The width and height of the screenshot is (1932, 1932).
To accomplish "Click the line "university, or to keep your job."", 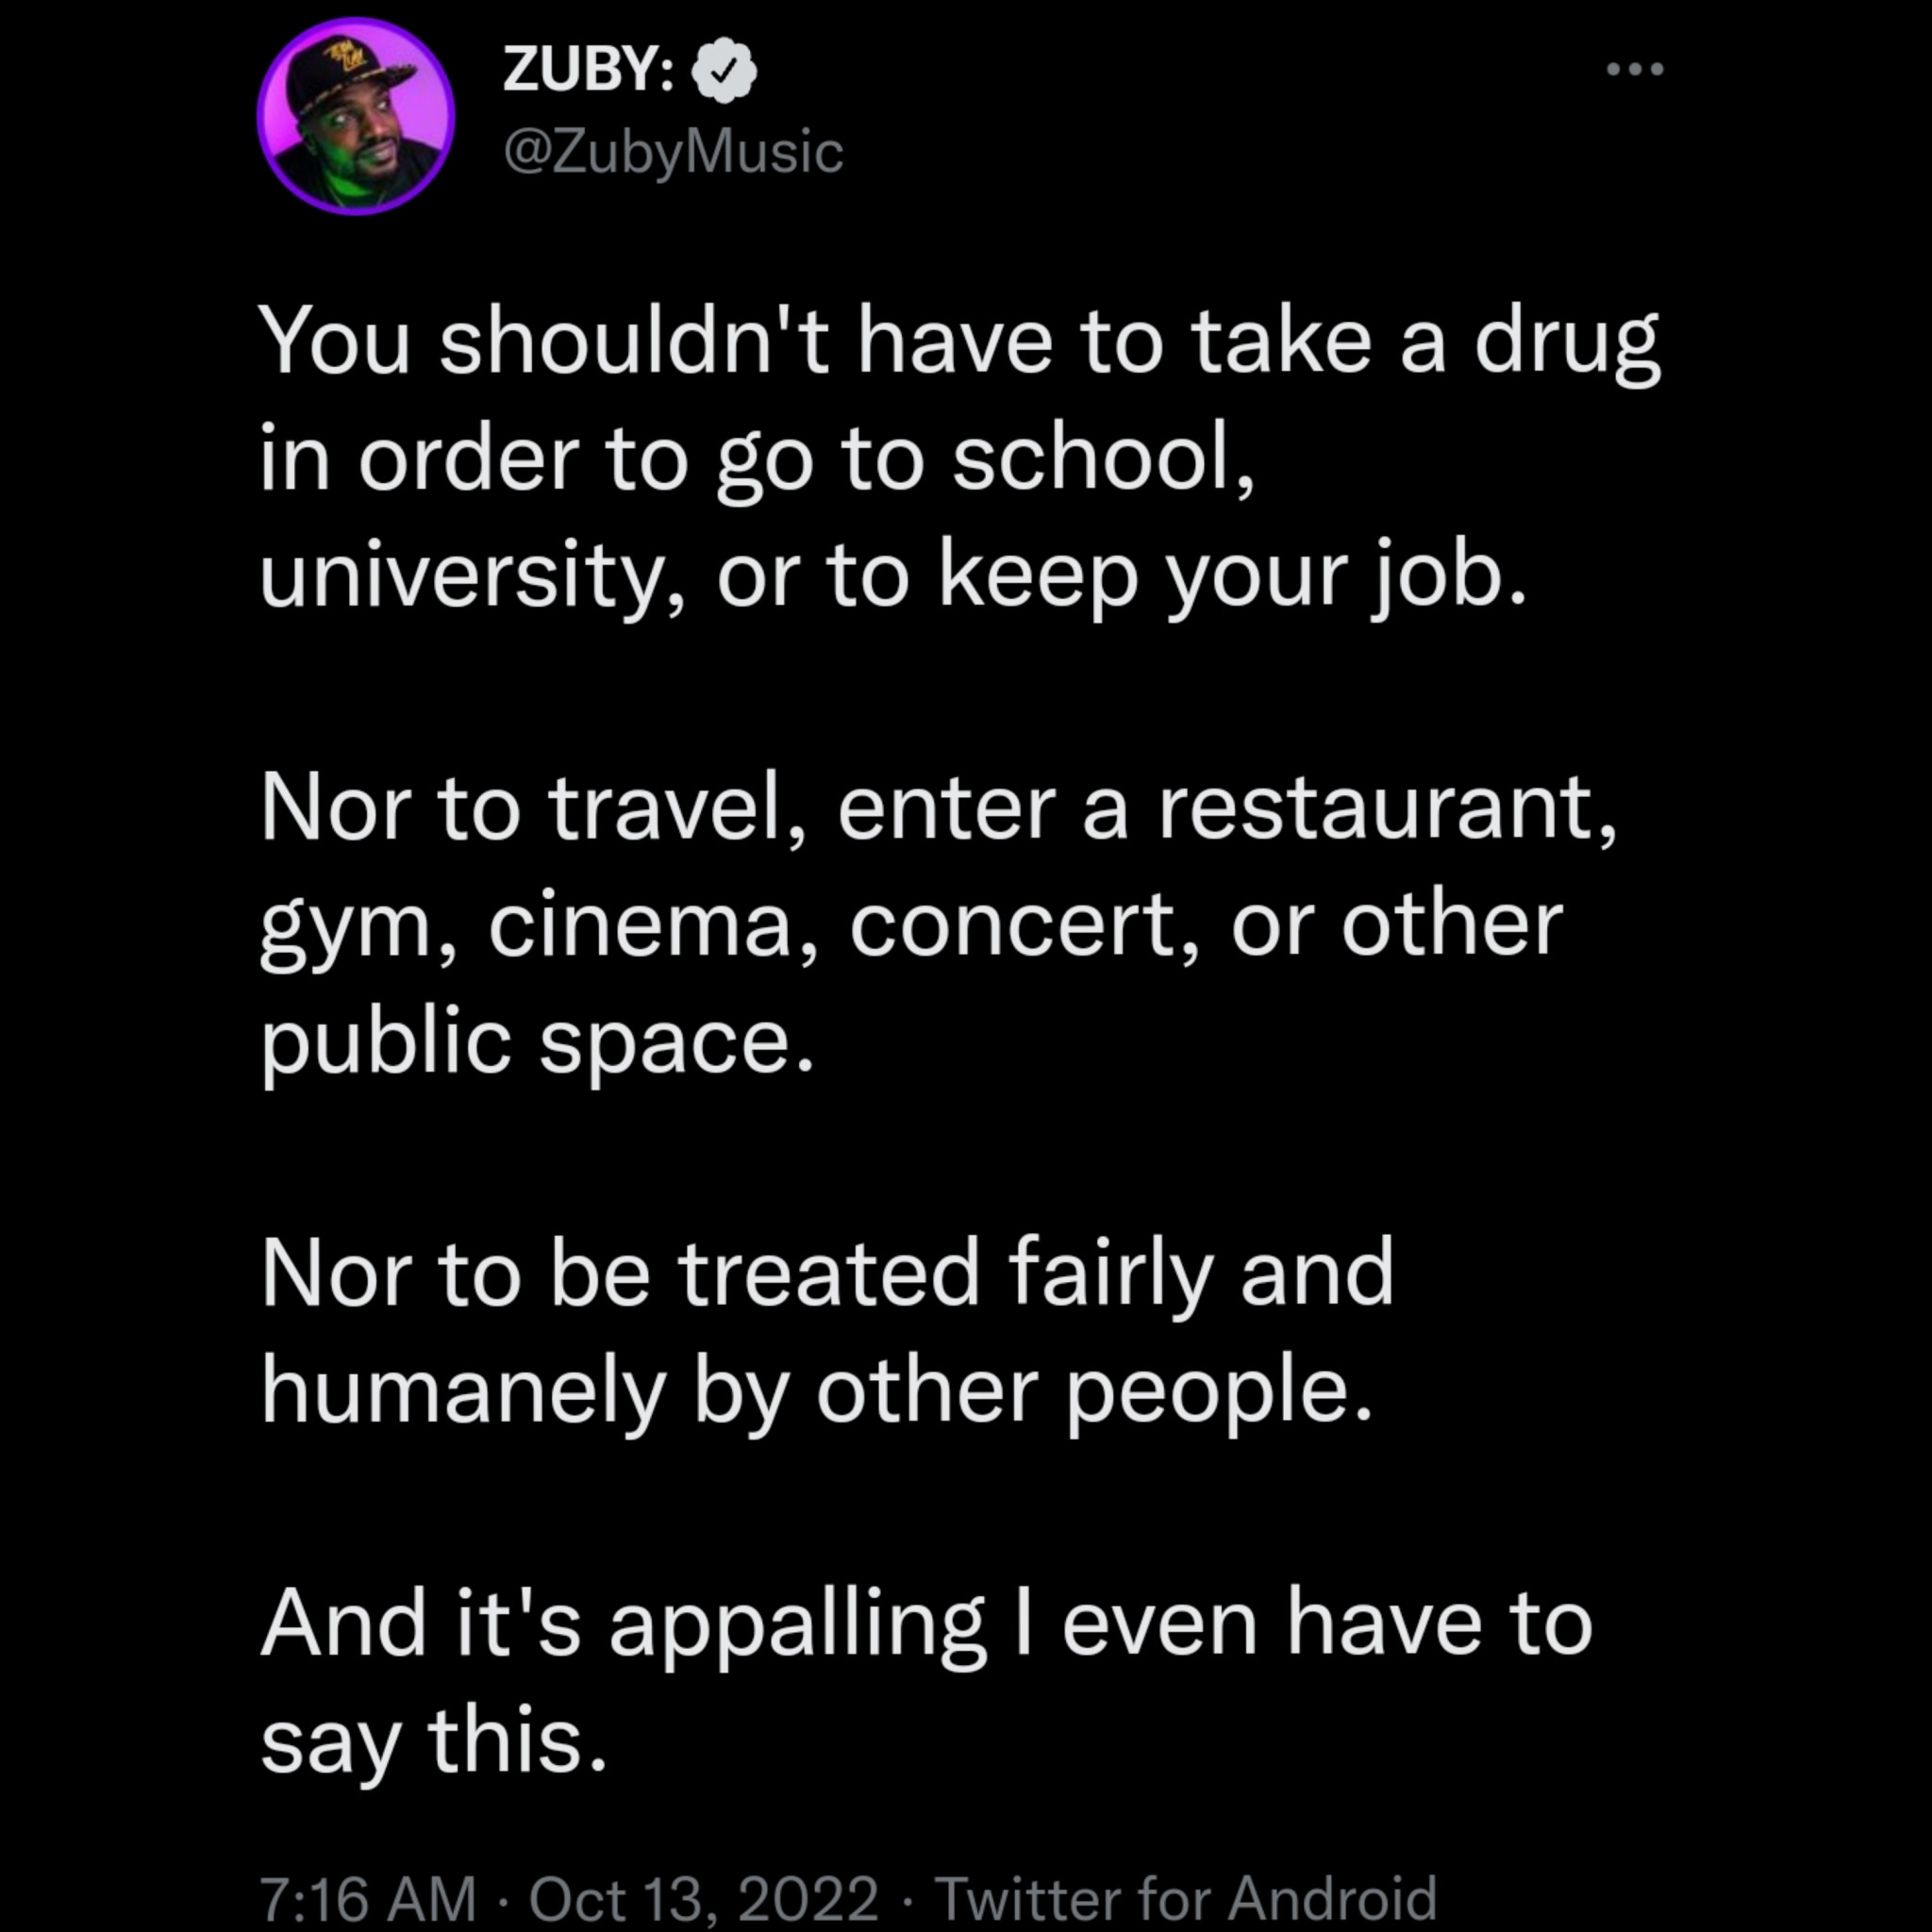I will click(x=894, y=577).
